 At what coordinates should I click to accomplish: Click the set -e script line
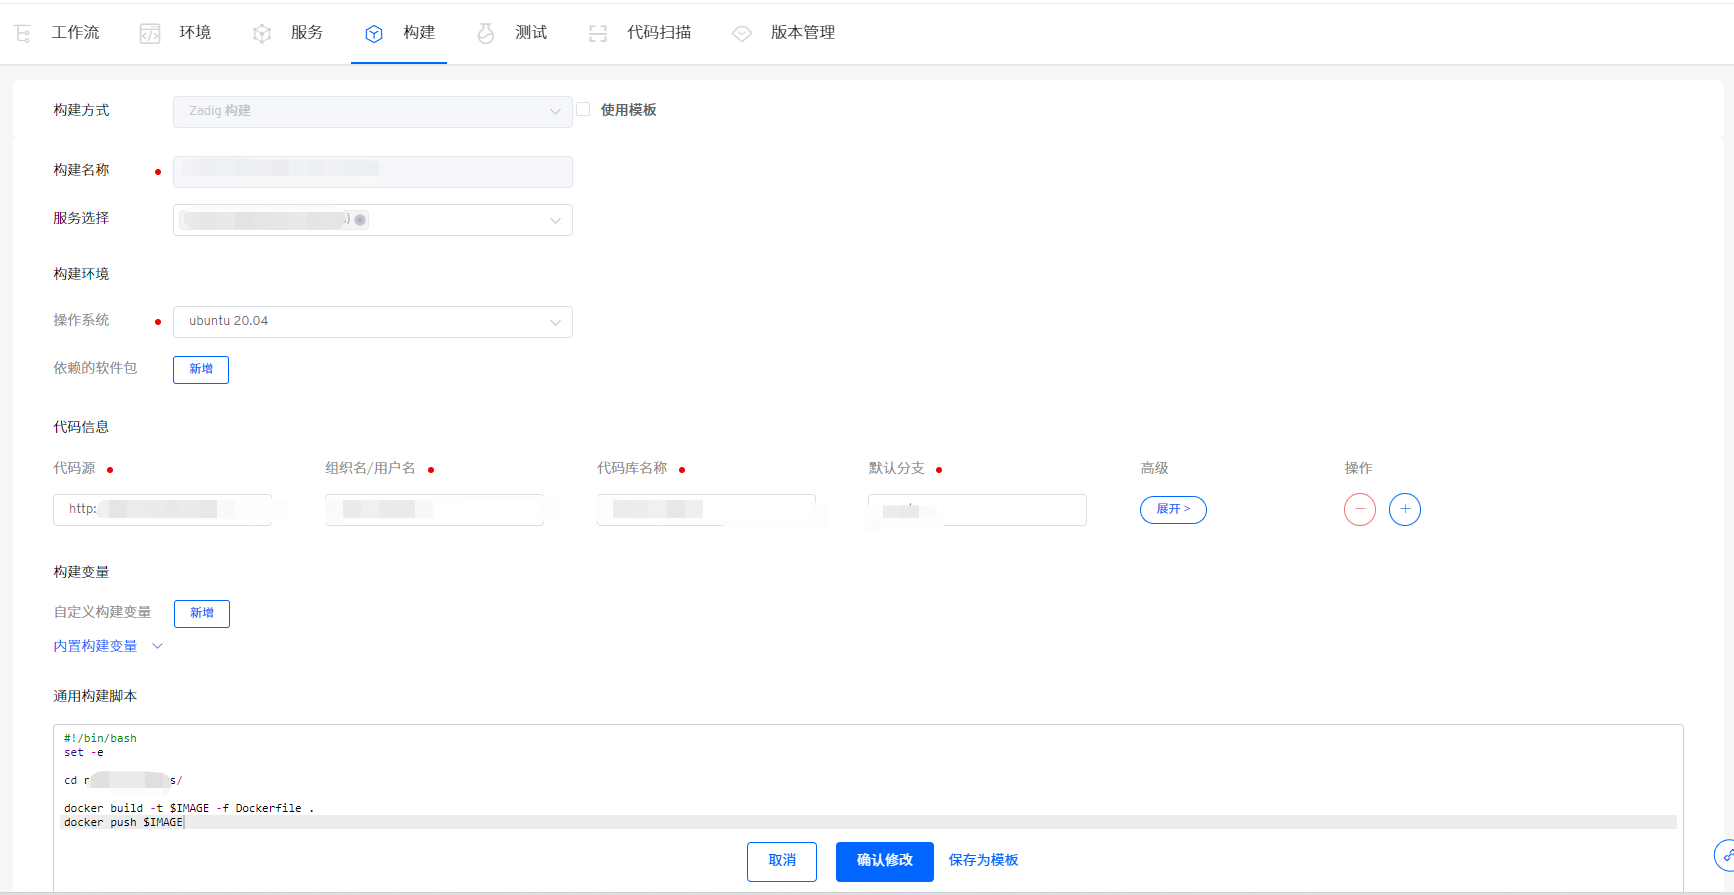[84, 752]
